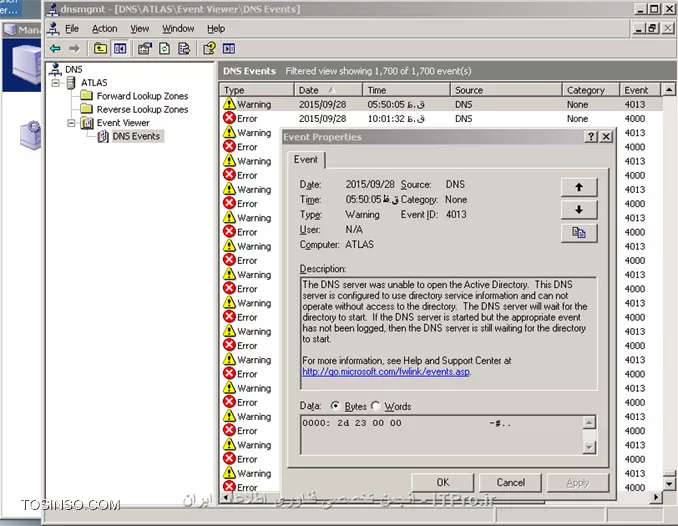
Task: Click the Export List toolbar icon
Action: coord(184,48)
